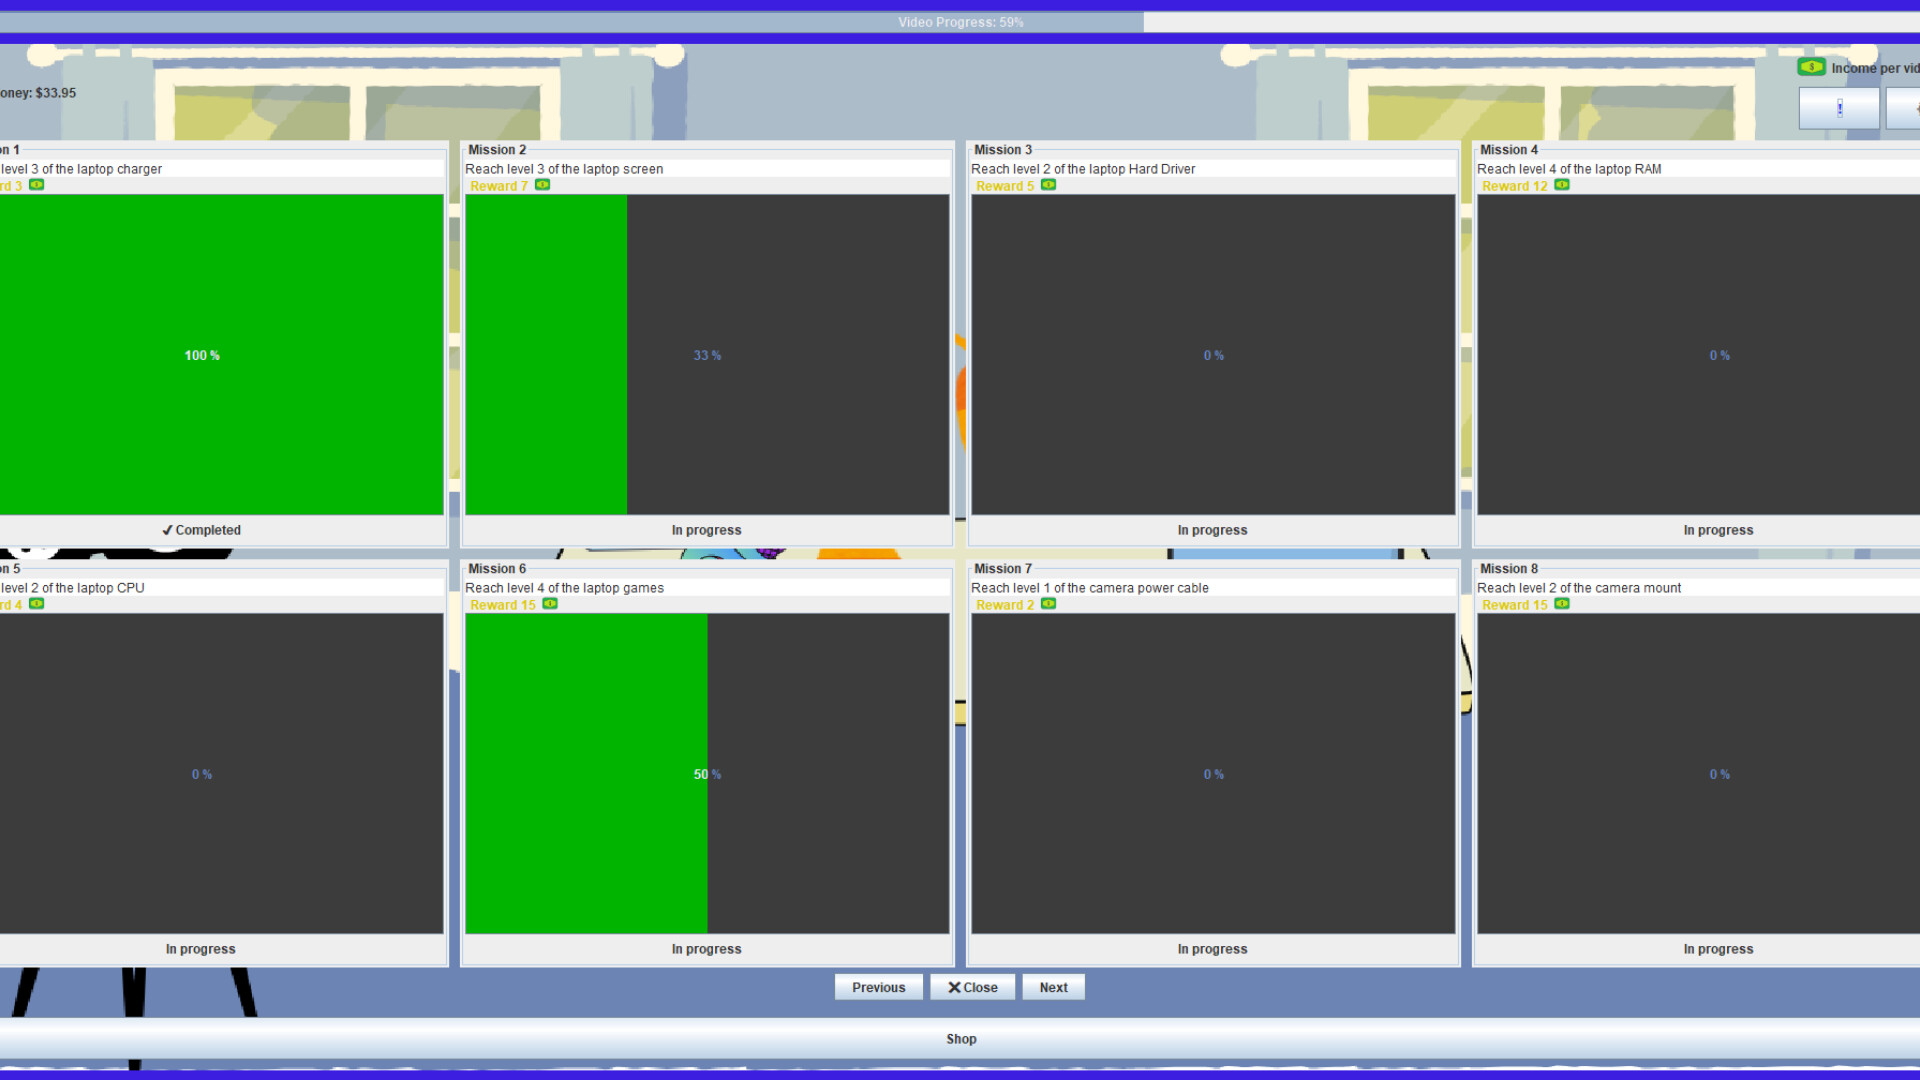Screen dimensions: 1920x1080
Task: Click the Mission 6 50% progress bar
Action: click(707, 774)
